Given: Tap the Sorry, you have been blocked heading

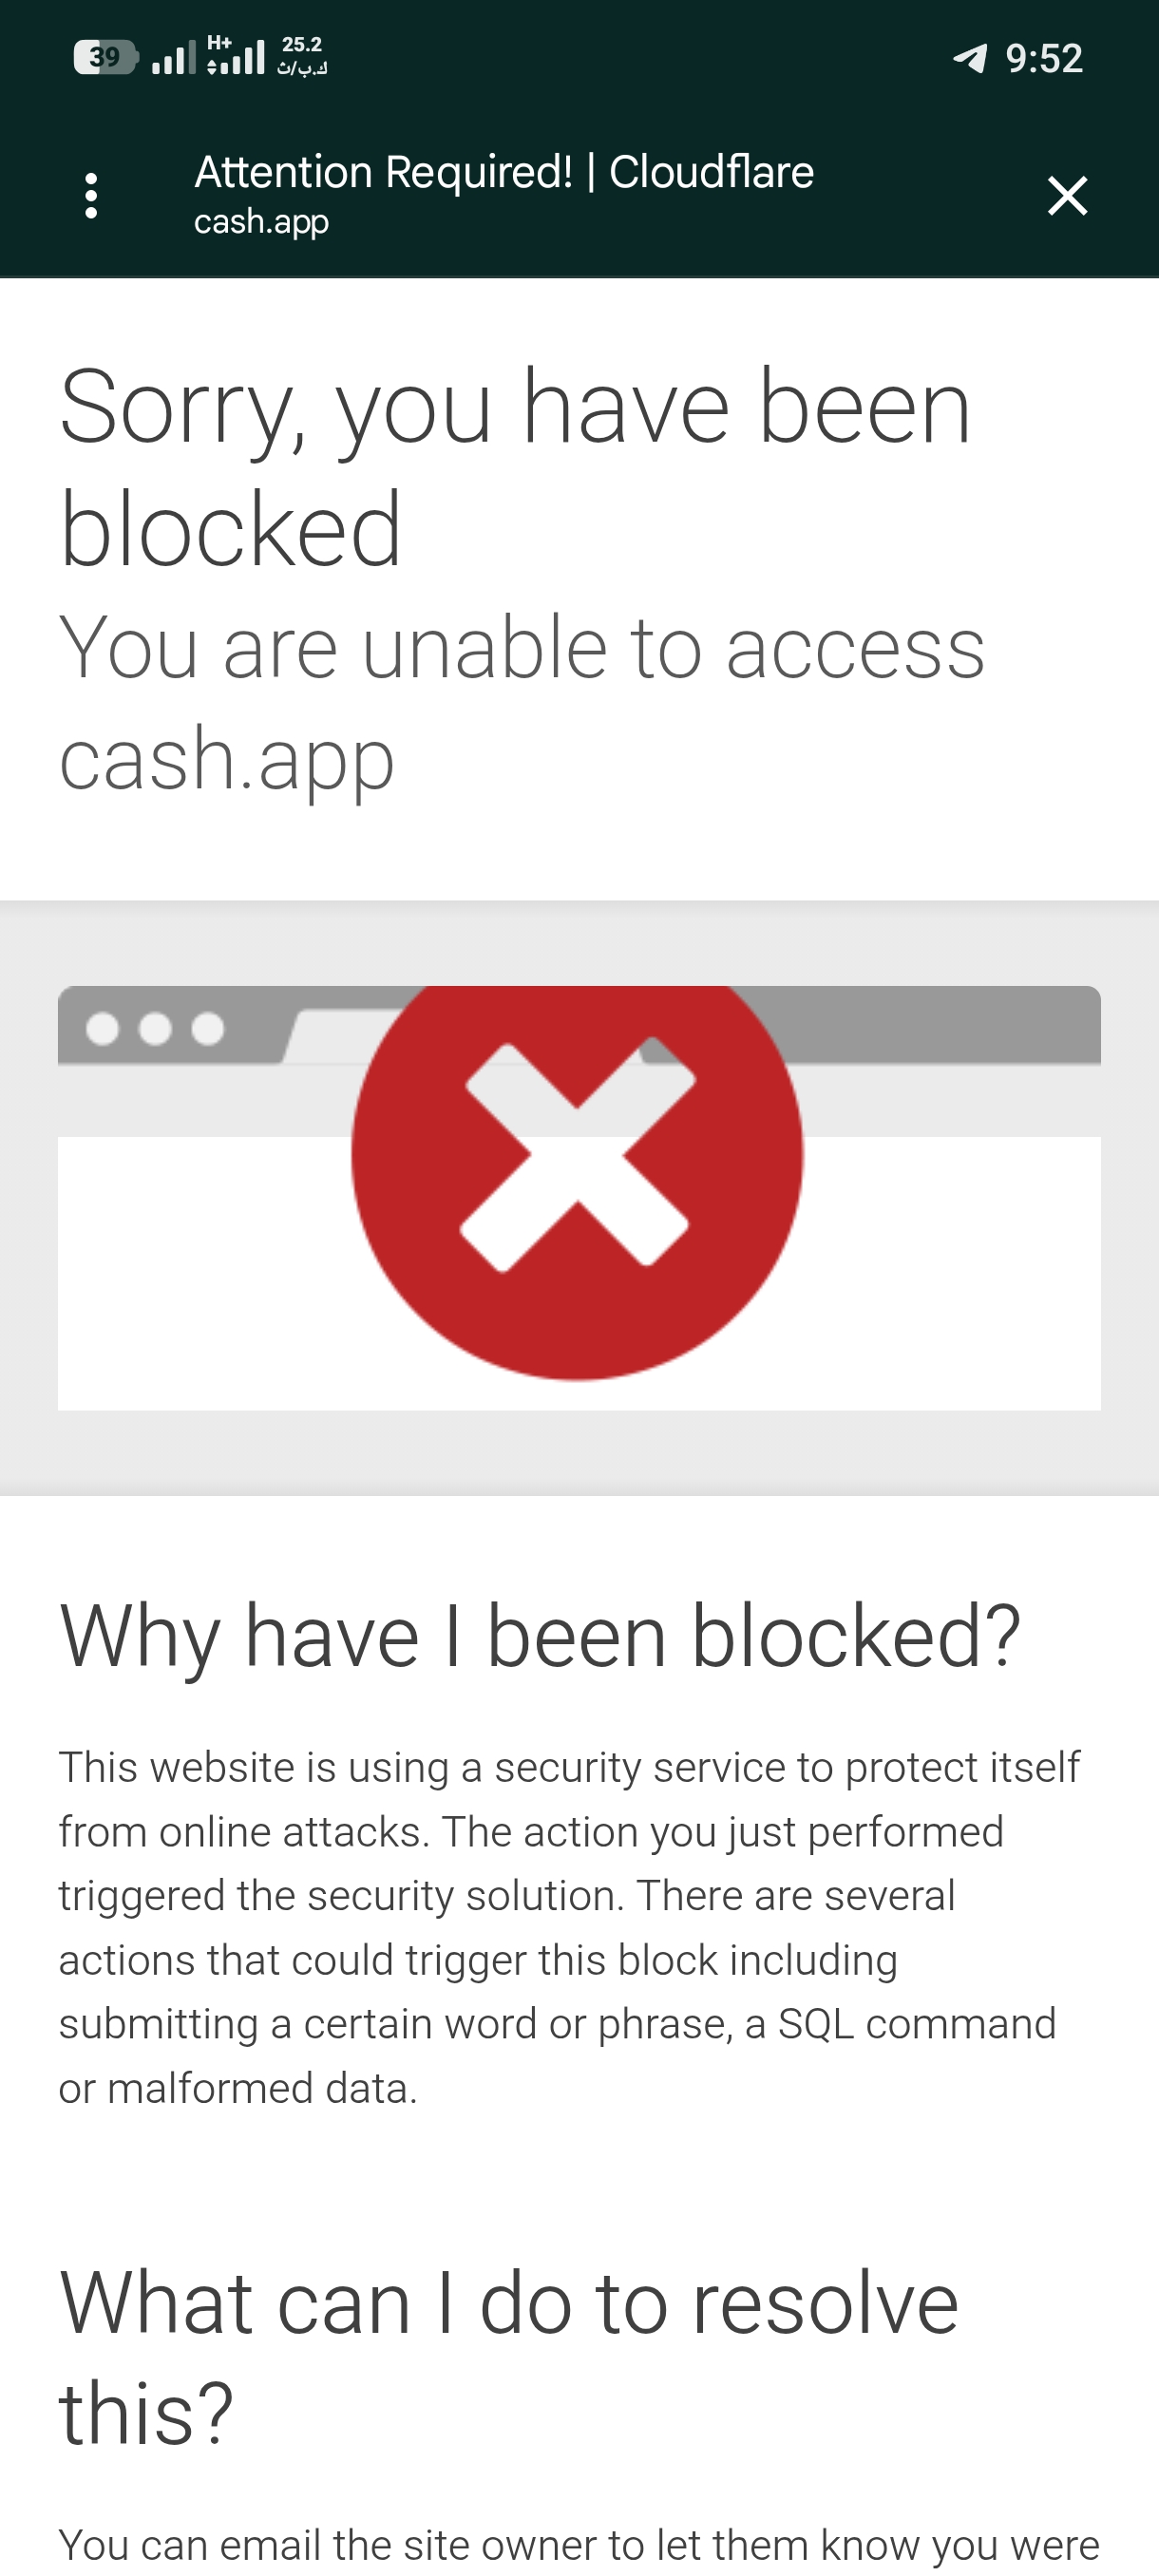Looking at the screenshot, I should pos(515,466).
